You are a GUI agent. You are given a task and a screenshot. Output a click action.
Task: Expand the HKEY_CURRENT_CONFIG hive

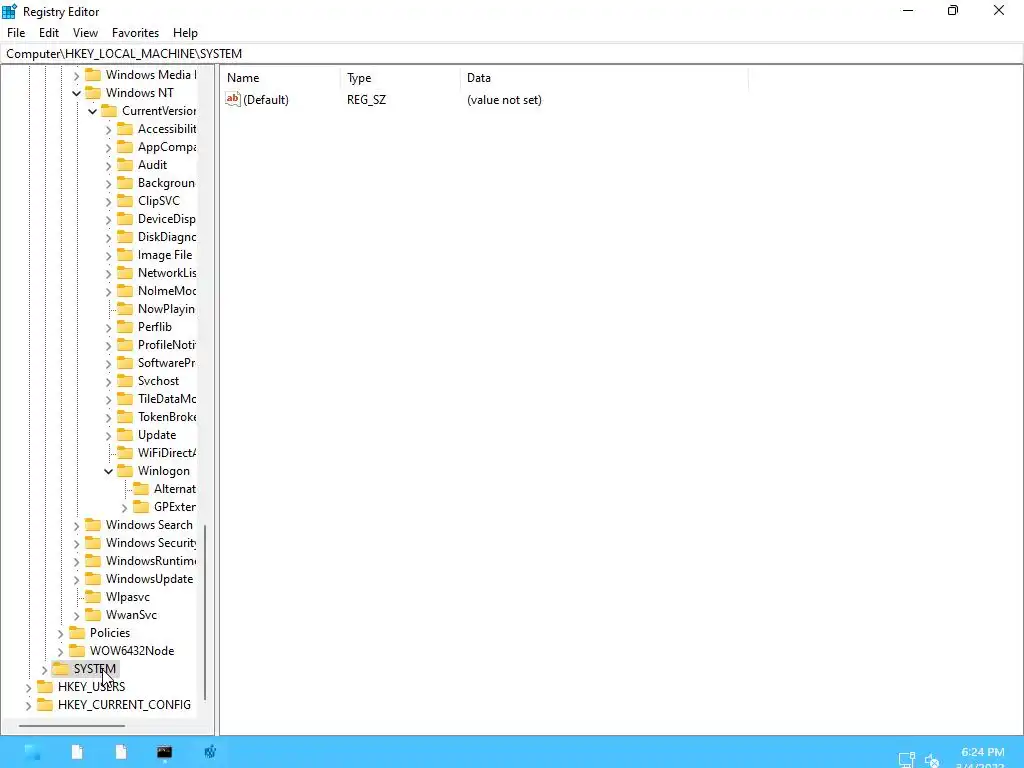28,705
